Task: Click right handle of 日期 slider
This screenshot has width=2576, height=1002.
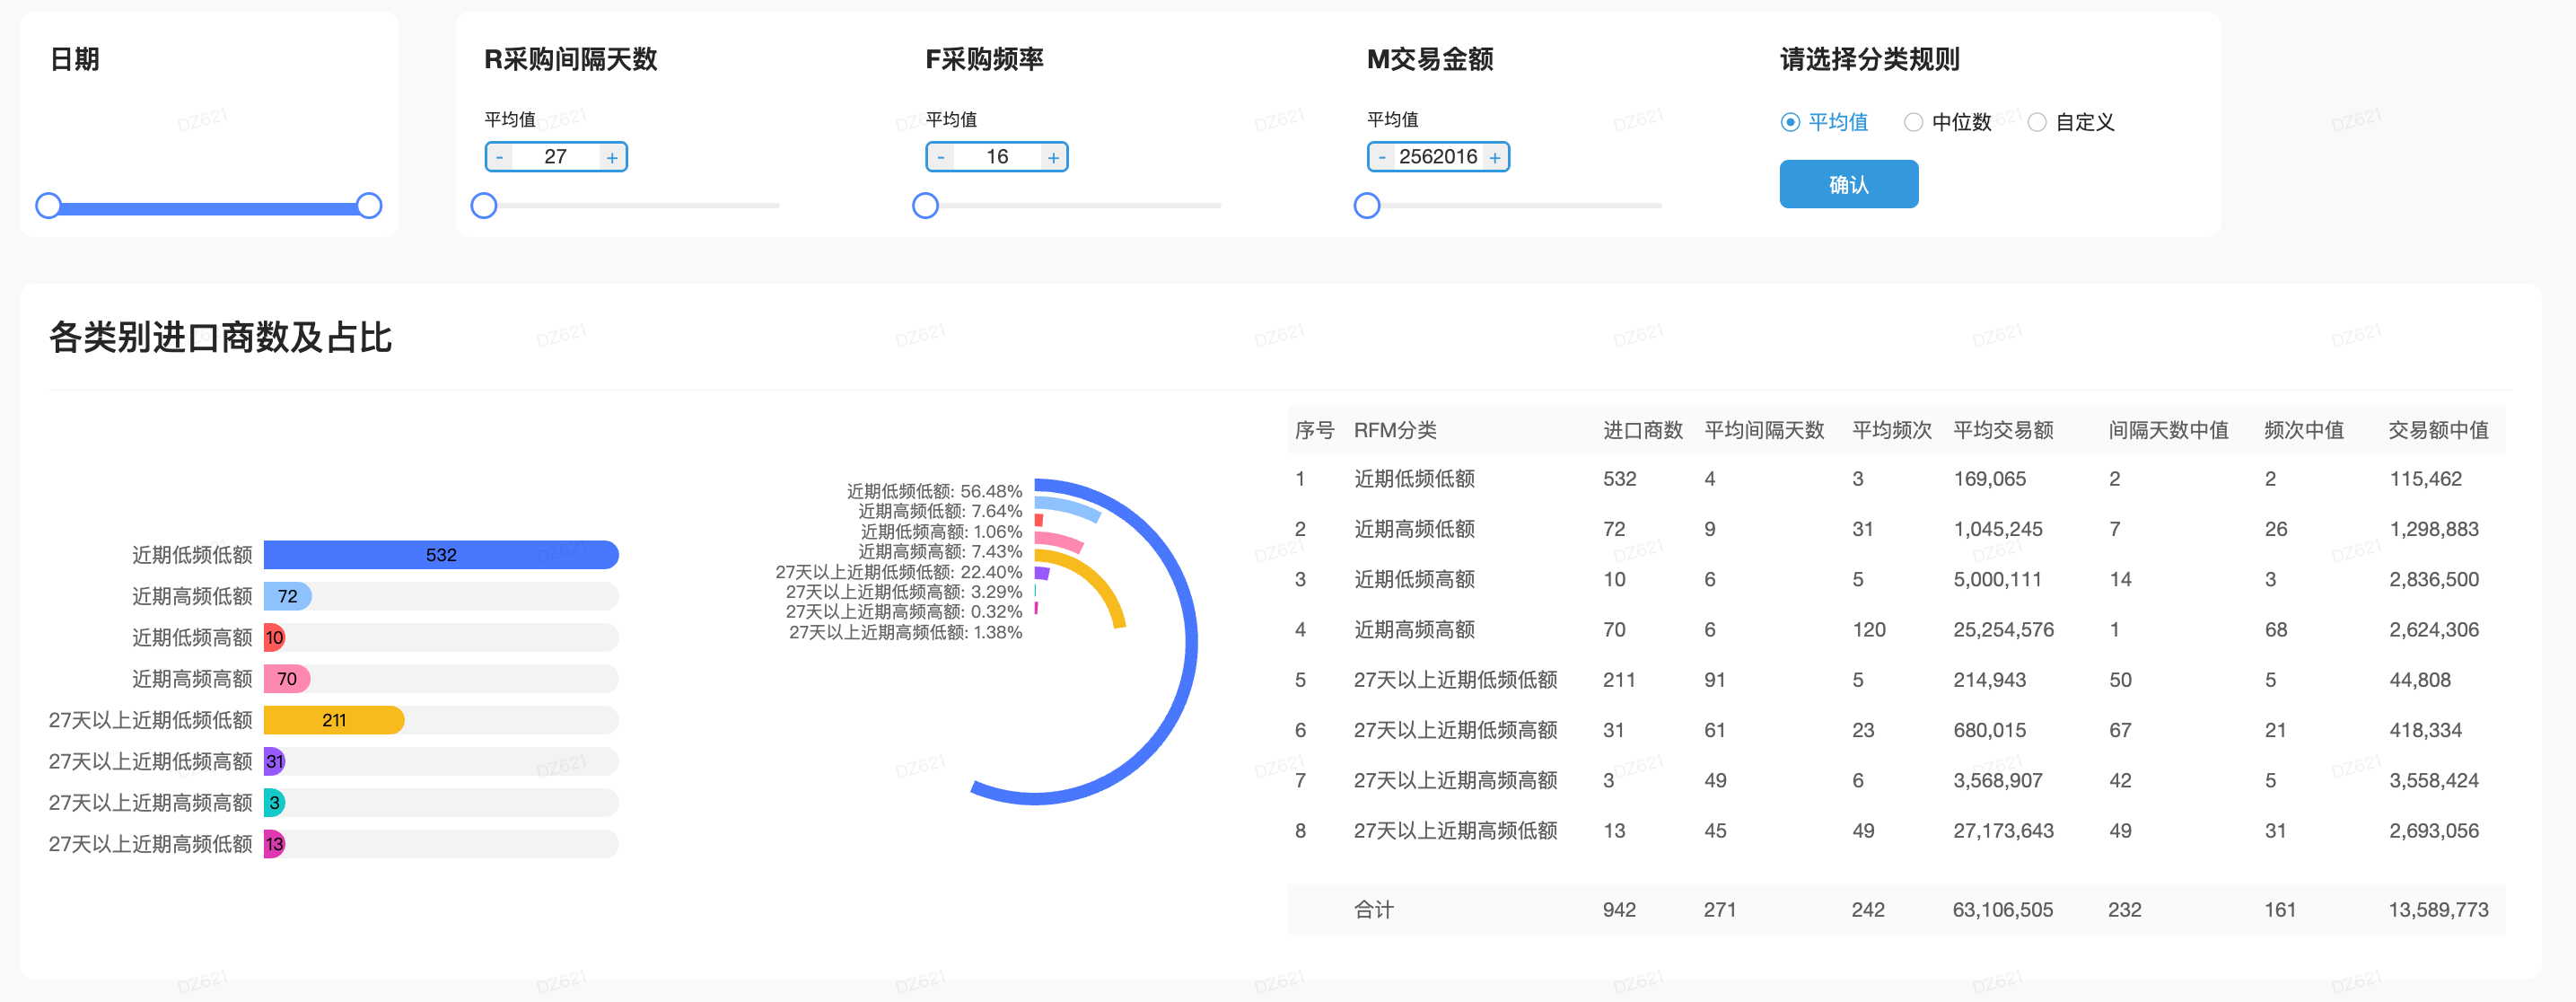Action: (369, 206)
